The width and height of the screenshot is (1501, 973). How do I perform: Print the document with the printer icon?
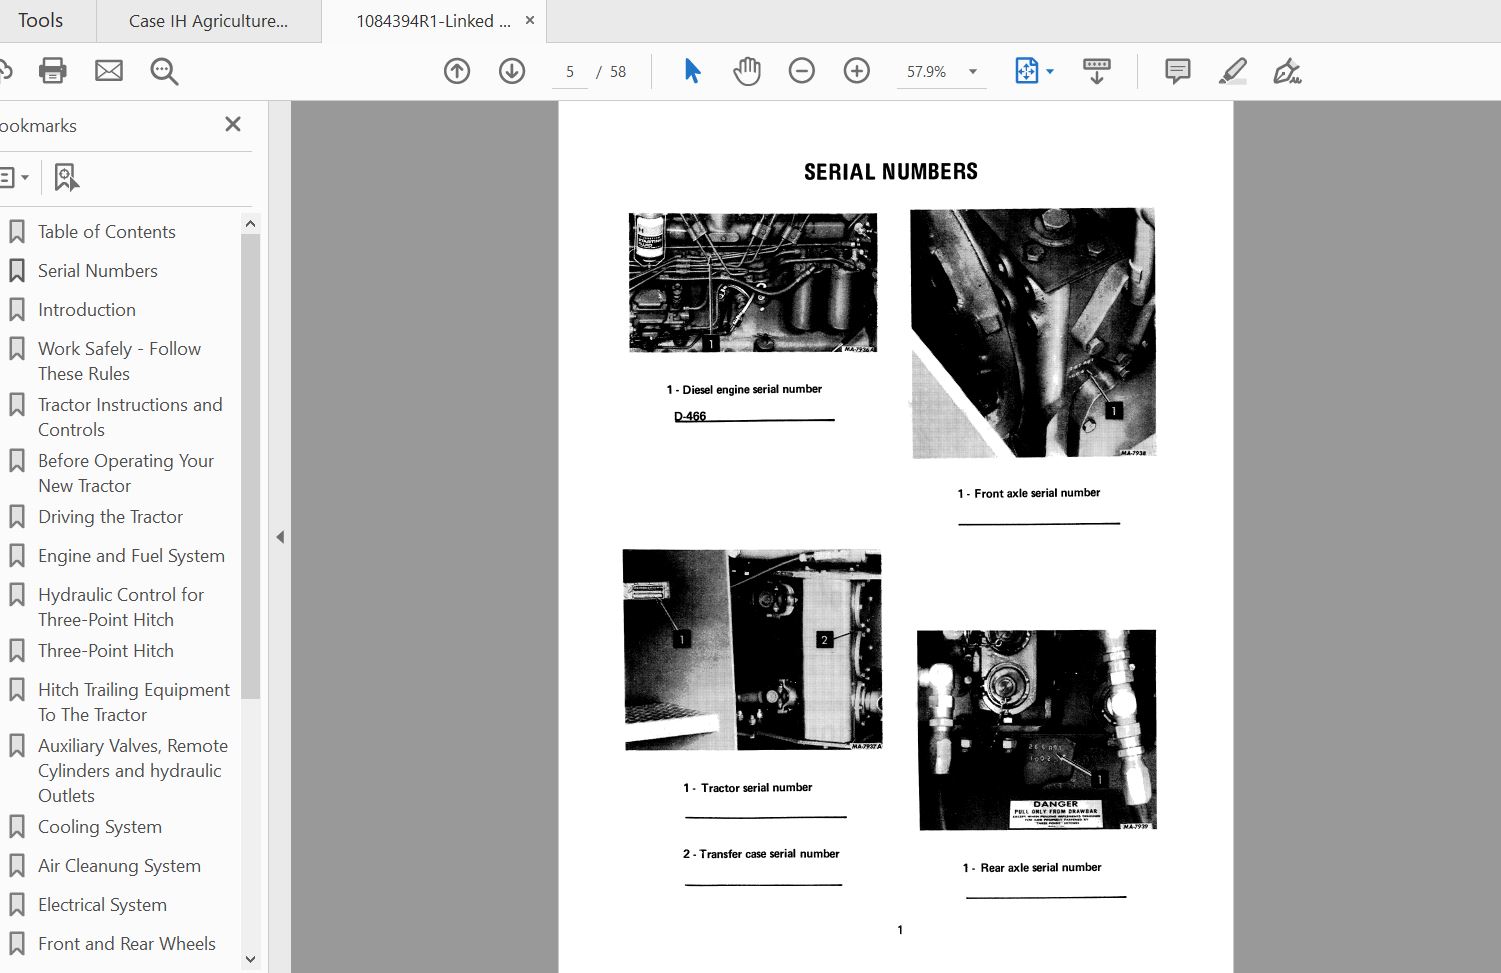click(x=52, y=71)
